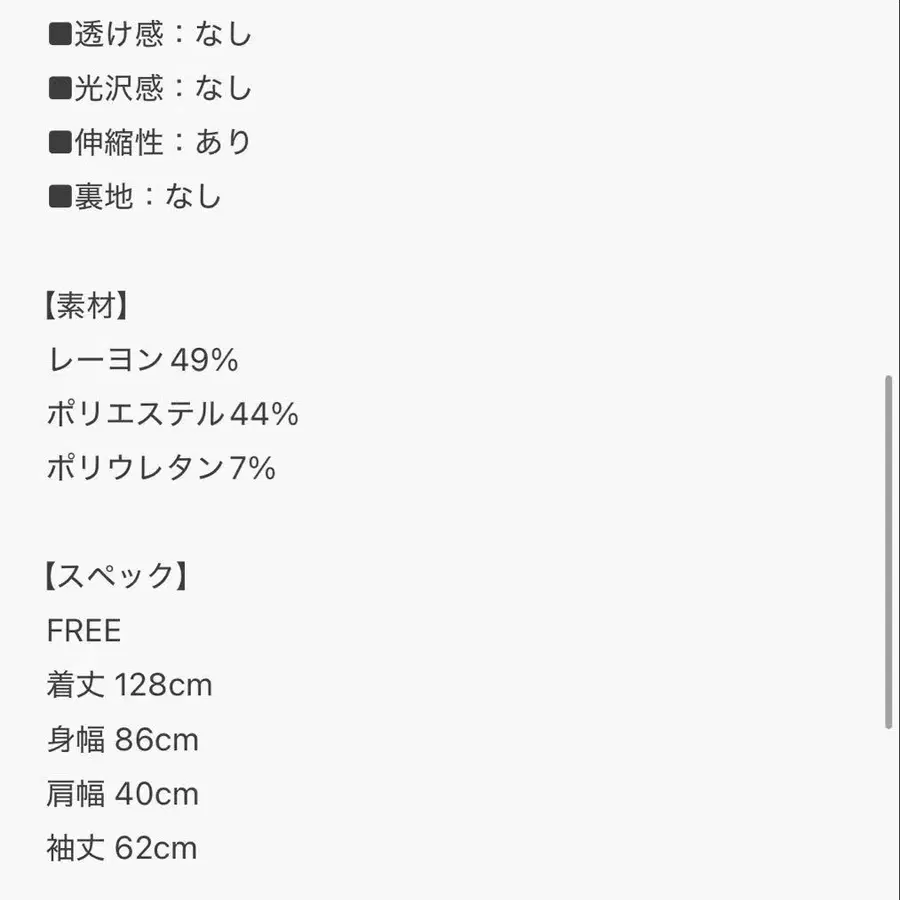Select the ポリエステル 44% line
900x900 pixels.
tap(172, 414)
